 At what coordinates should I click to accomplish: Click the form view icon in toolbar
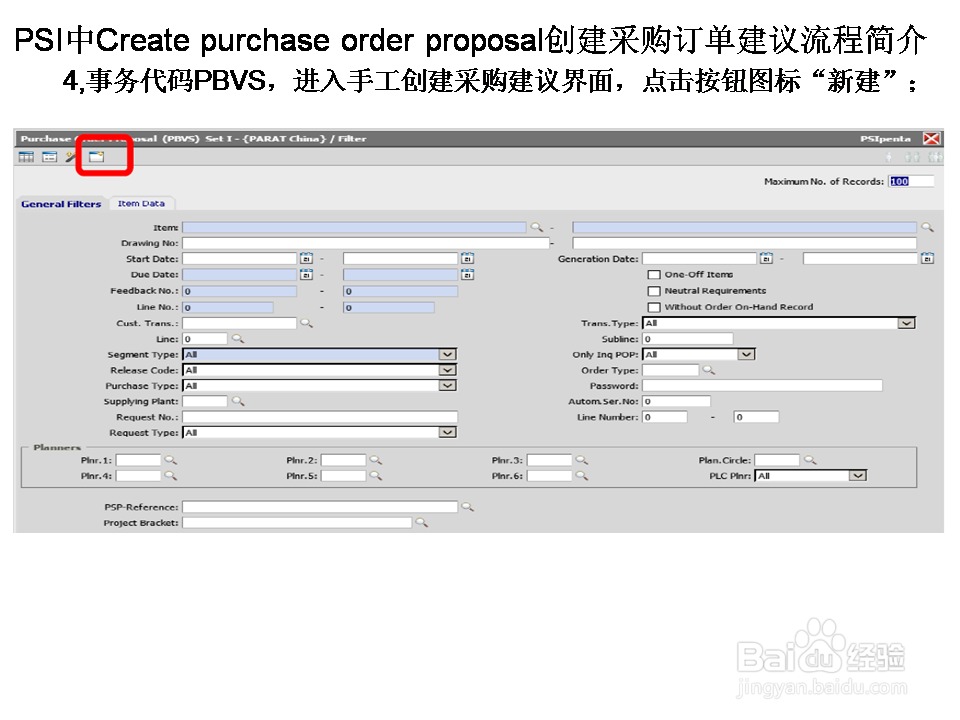tap(49, 157)
